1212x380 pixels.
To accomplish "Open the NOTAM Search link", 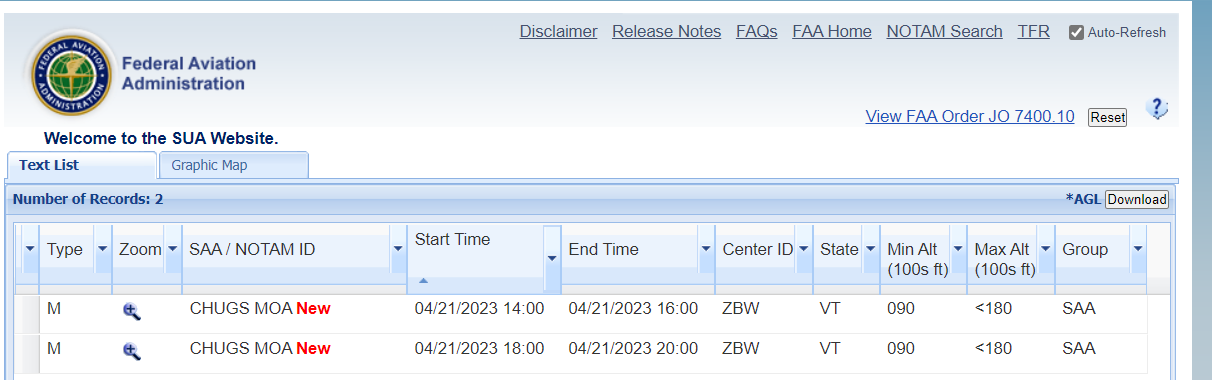I will [x=944, y=31].
